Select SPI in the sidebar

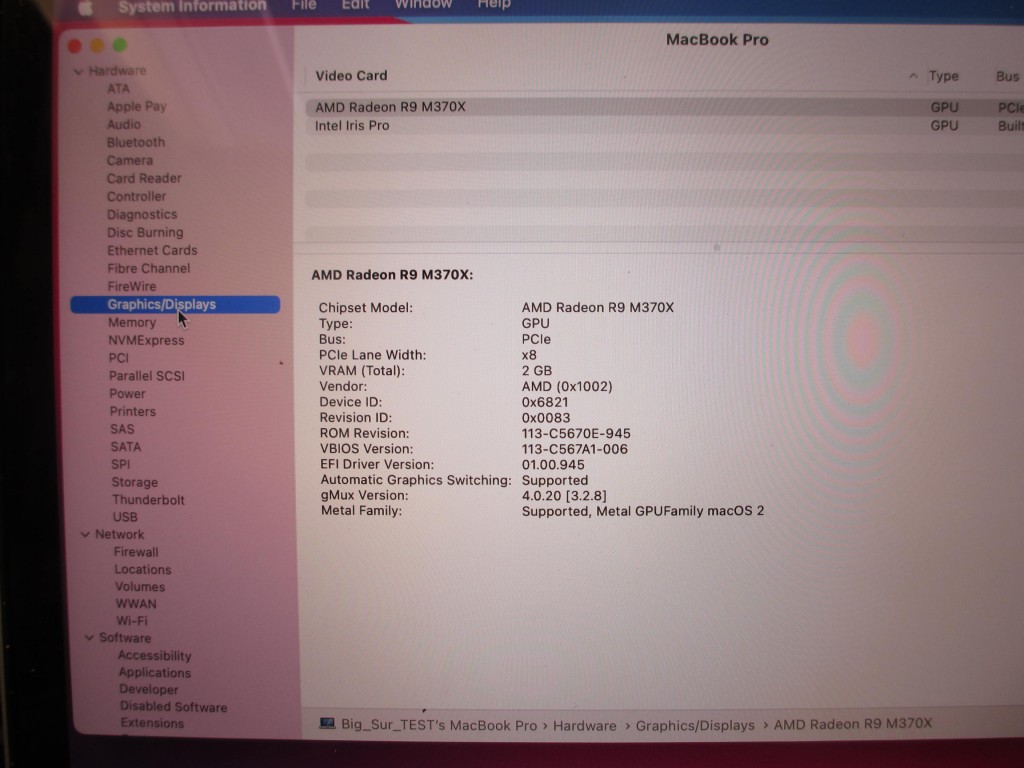(121, 464)
